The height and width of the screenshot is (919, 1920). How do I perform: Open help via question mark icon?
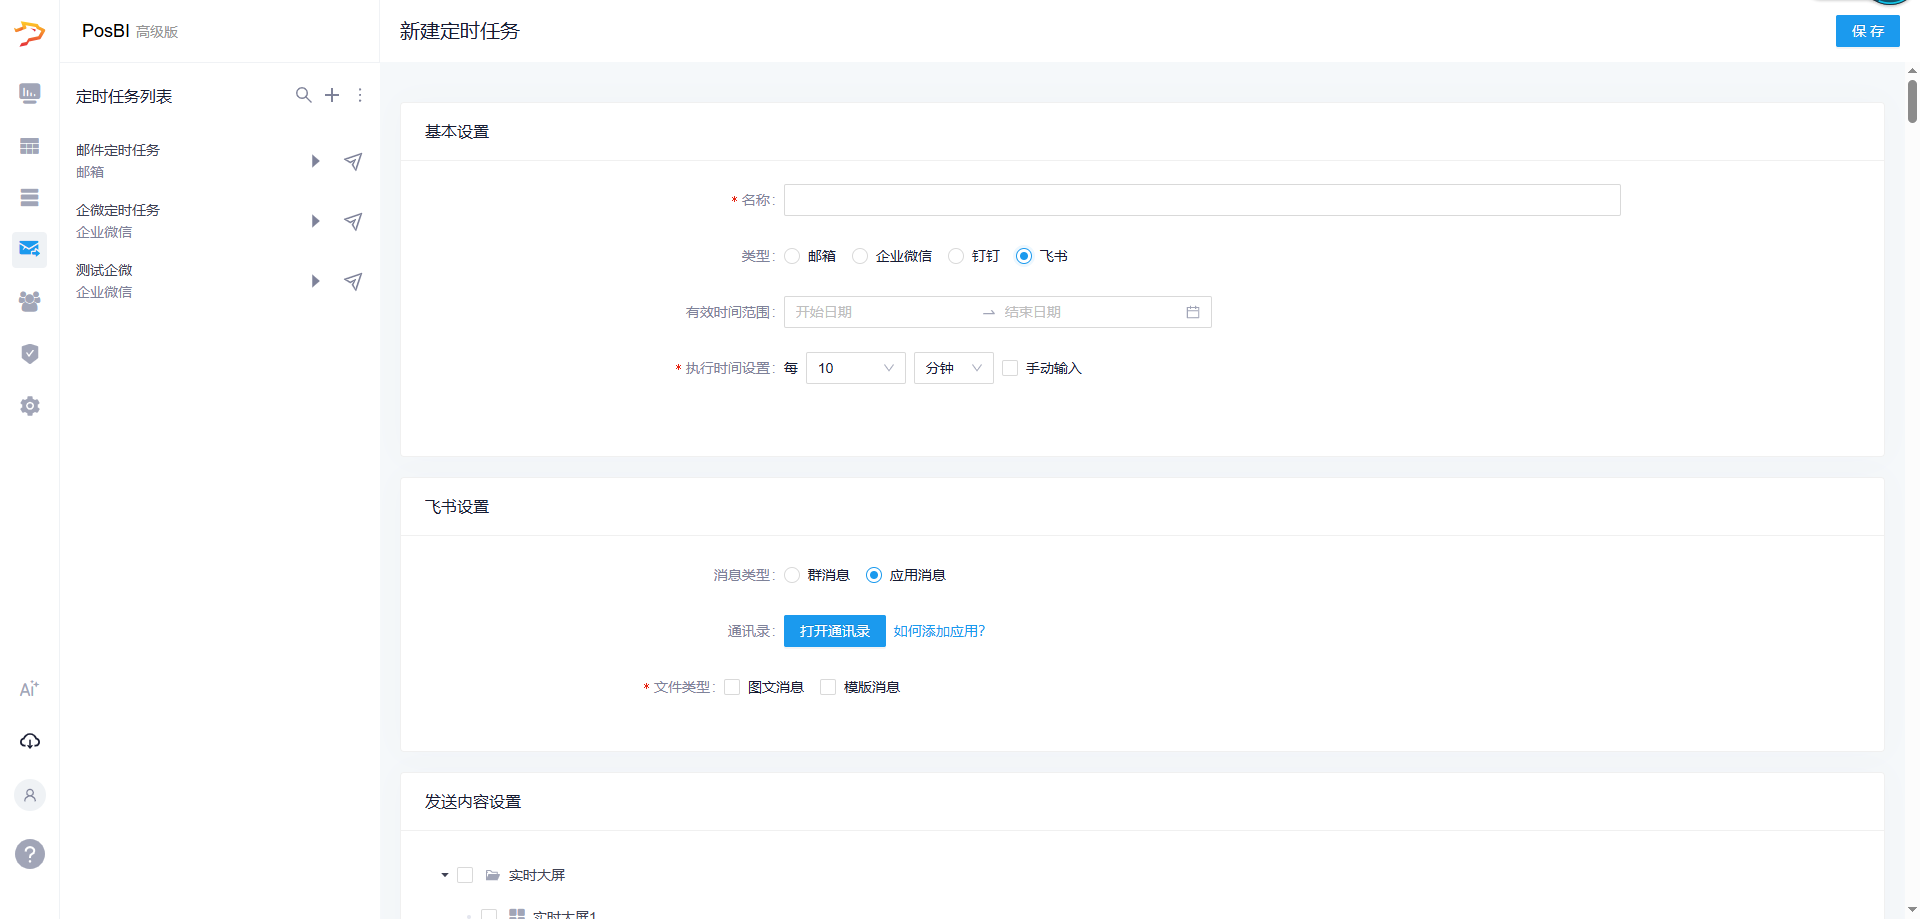(29, 854)
